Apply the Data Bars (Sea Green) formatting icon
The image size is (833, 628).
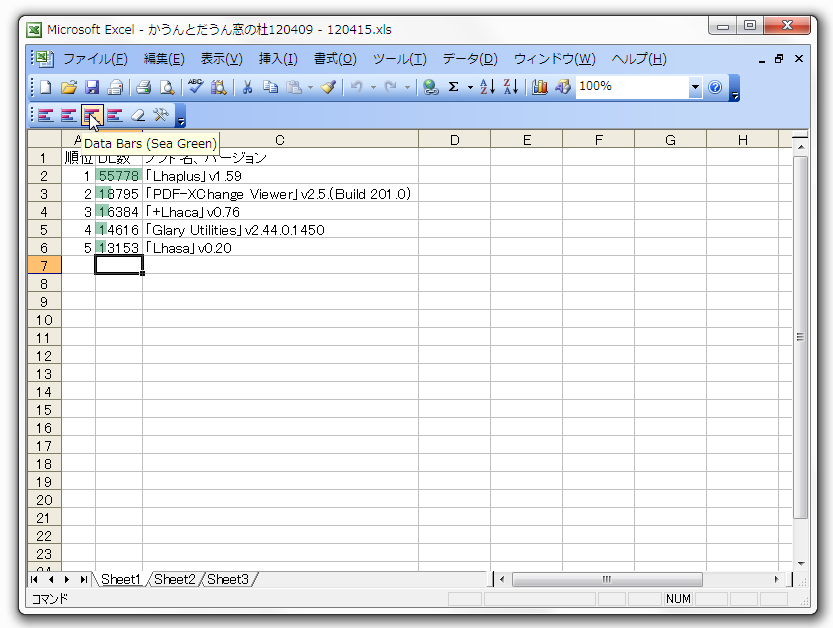[x=92, y=115]
